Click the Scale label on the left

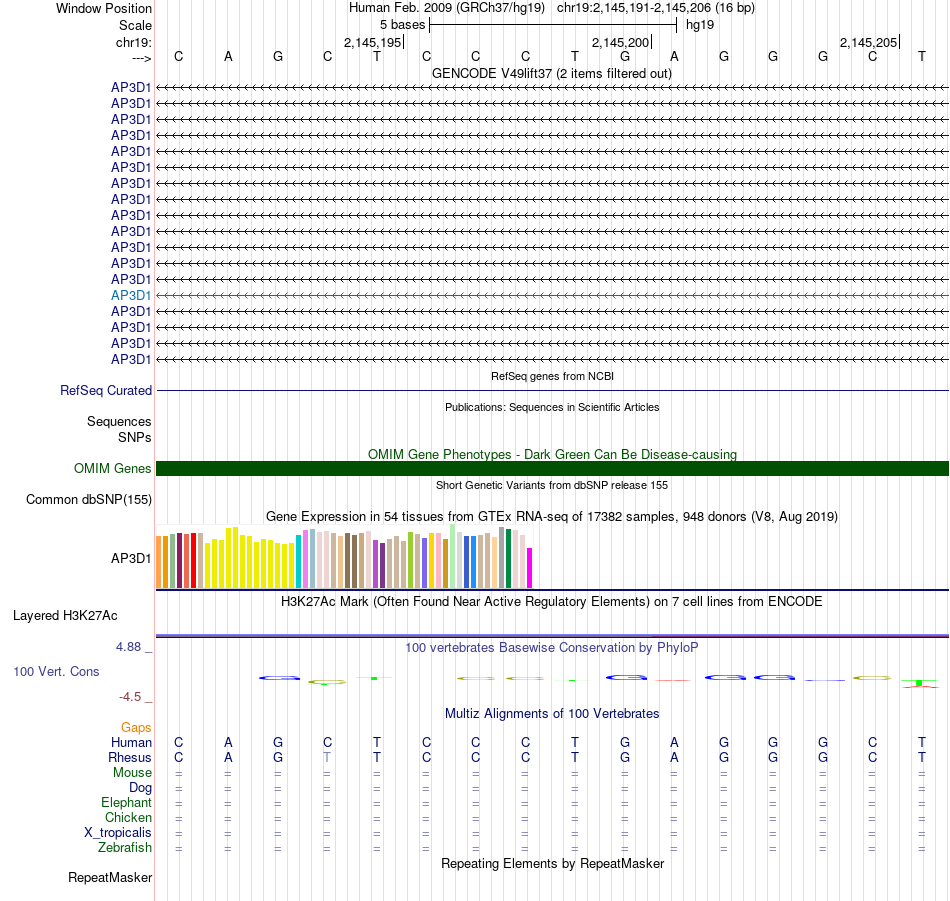point(136,25)
